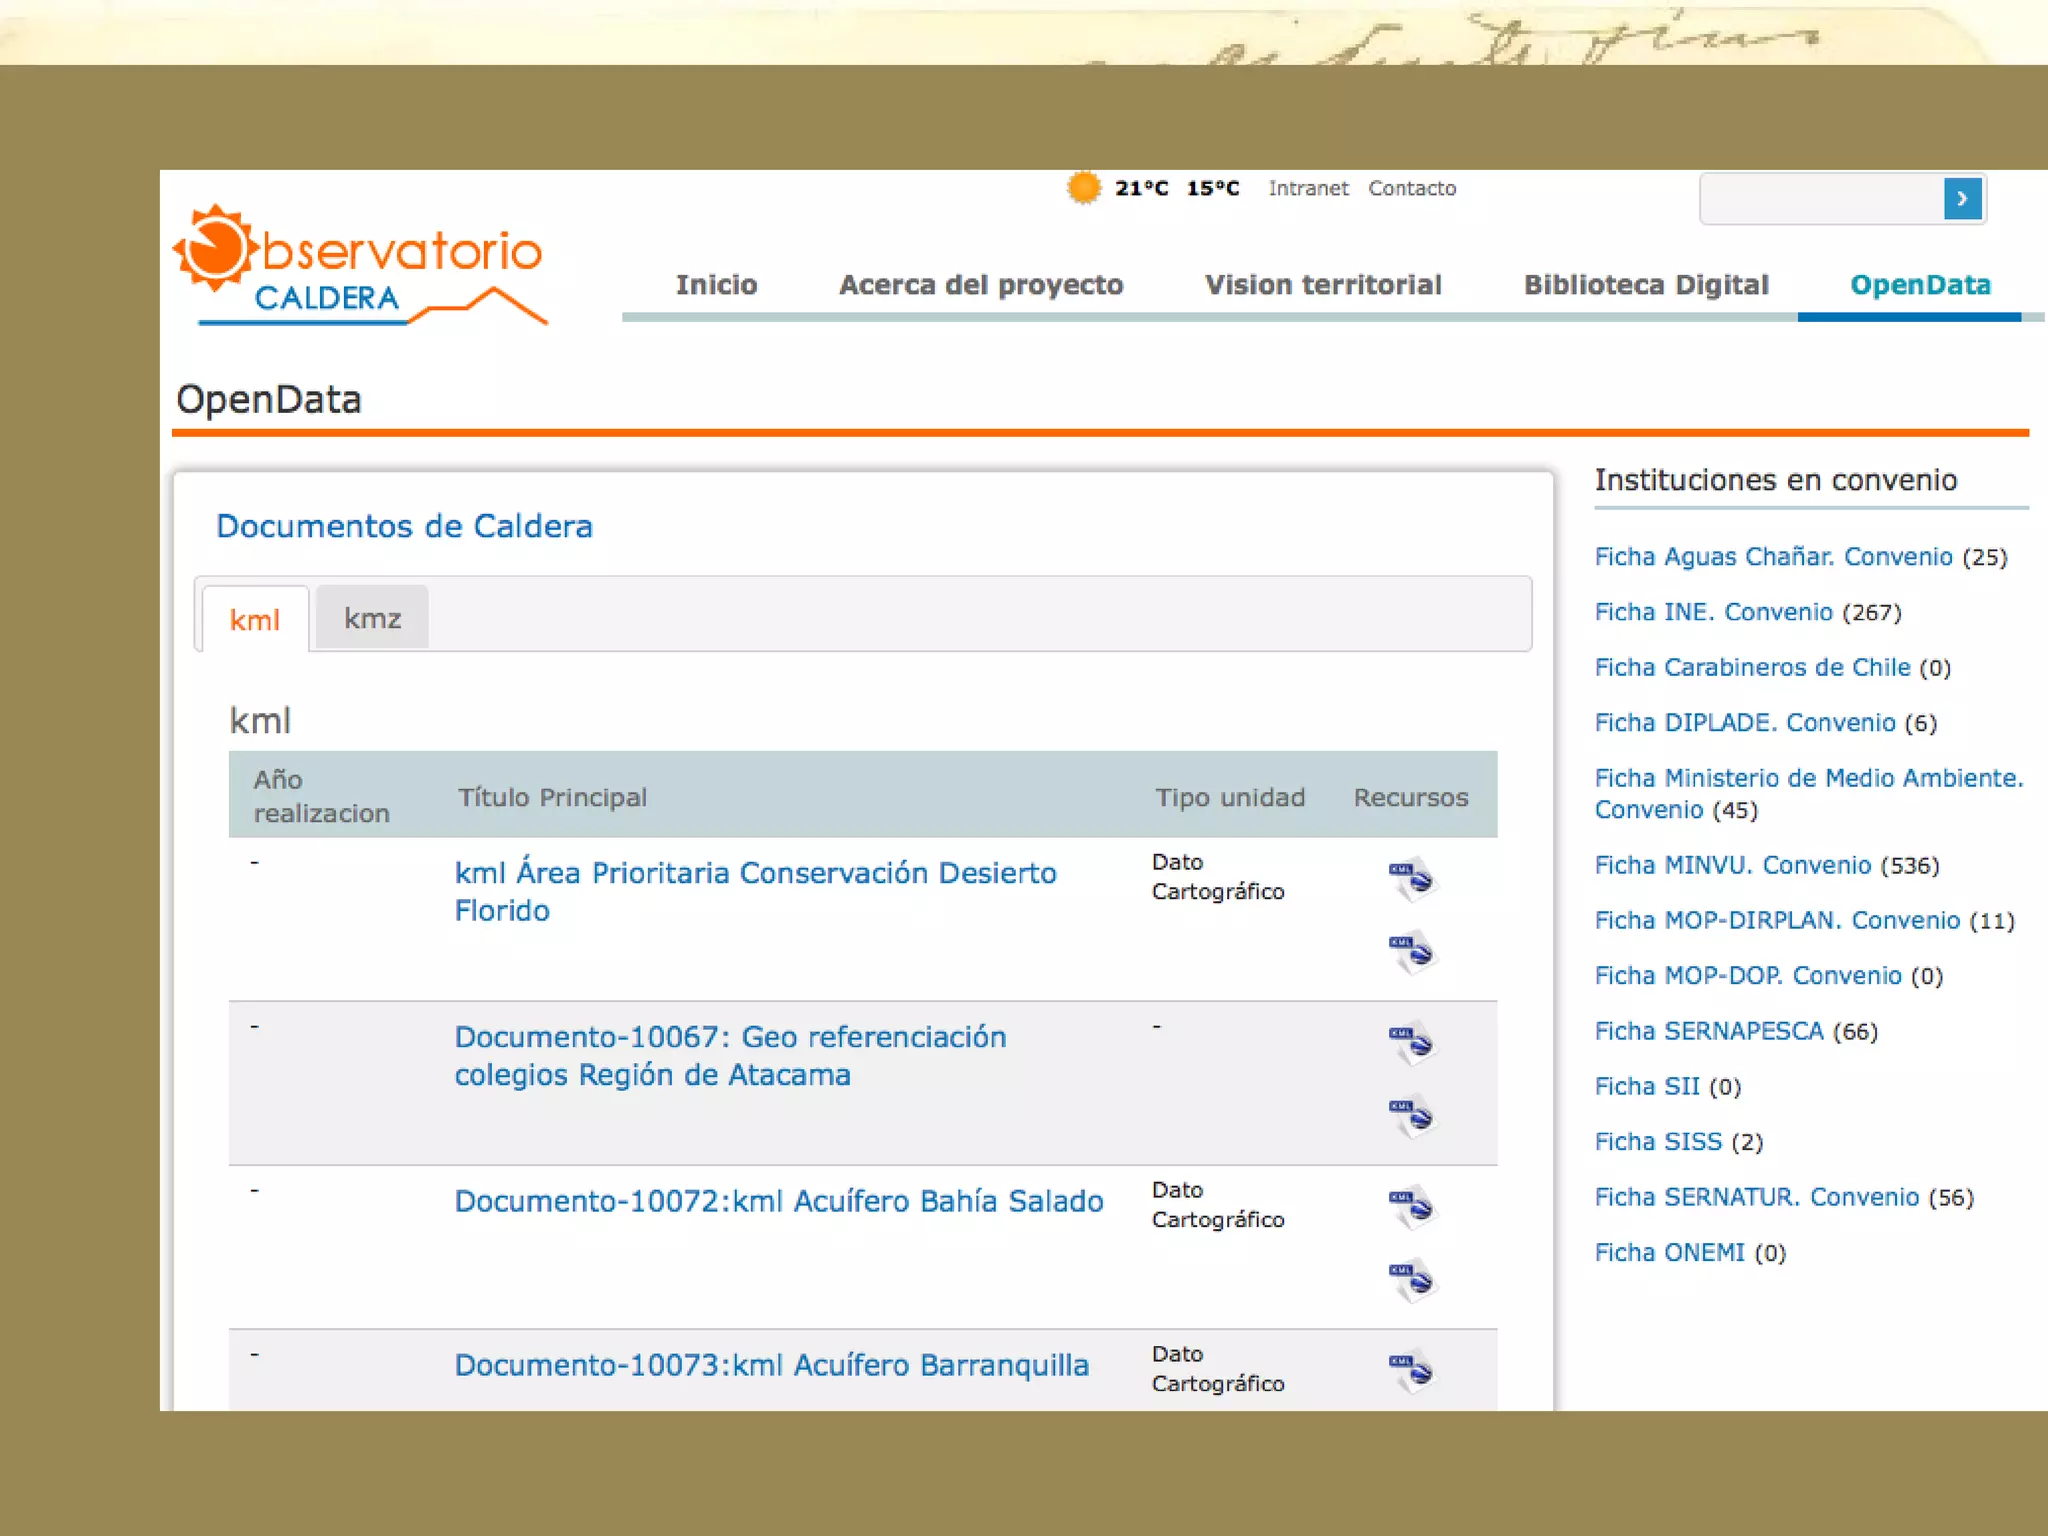Click the Intranet link

pyautogui.click(x=1308, y=188)
